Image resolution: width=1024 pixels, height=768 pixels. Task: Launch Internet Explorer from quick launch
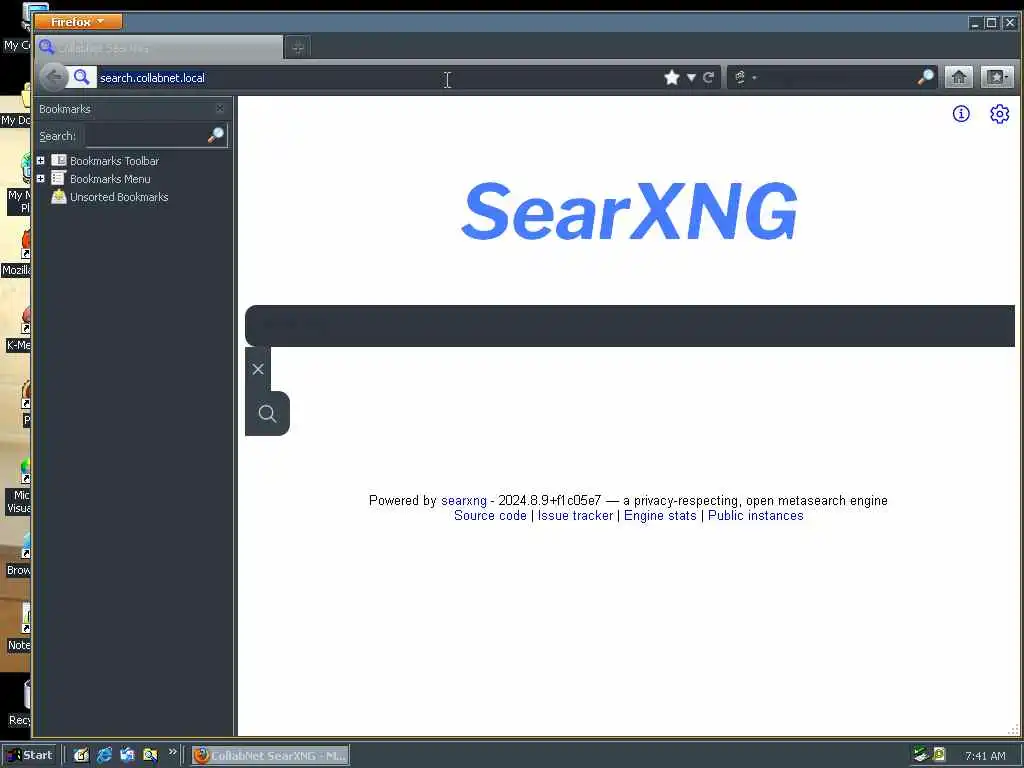pyautogui.click(x=104, y=756)
